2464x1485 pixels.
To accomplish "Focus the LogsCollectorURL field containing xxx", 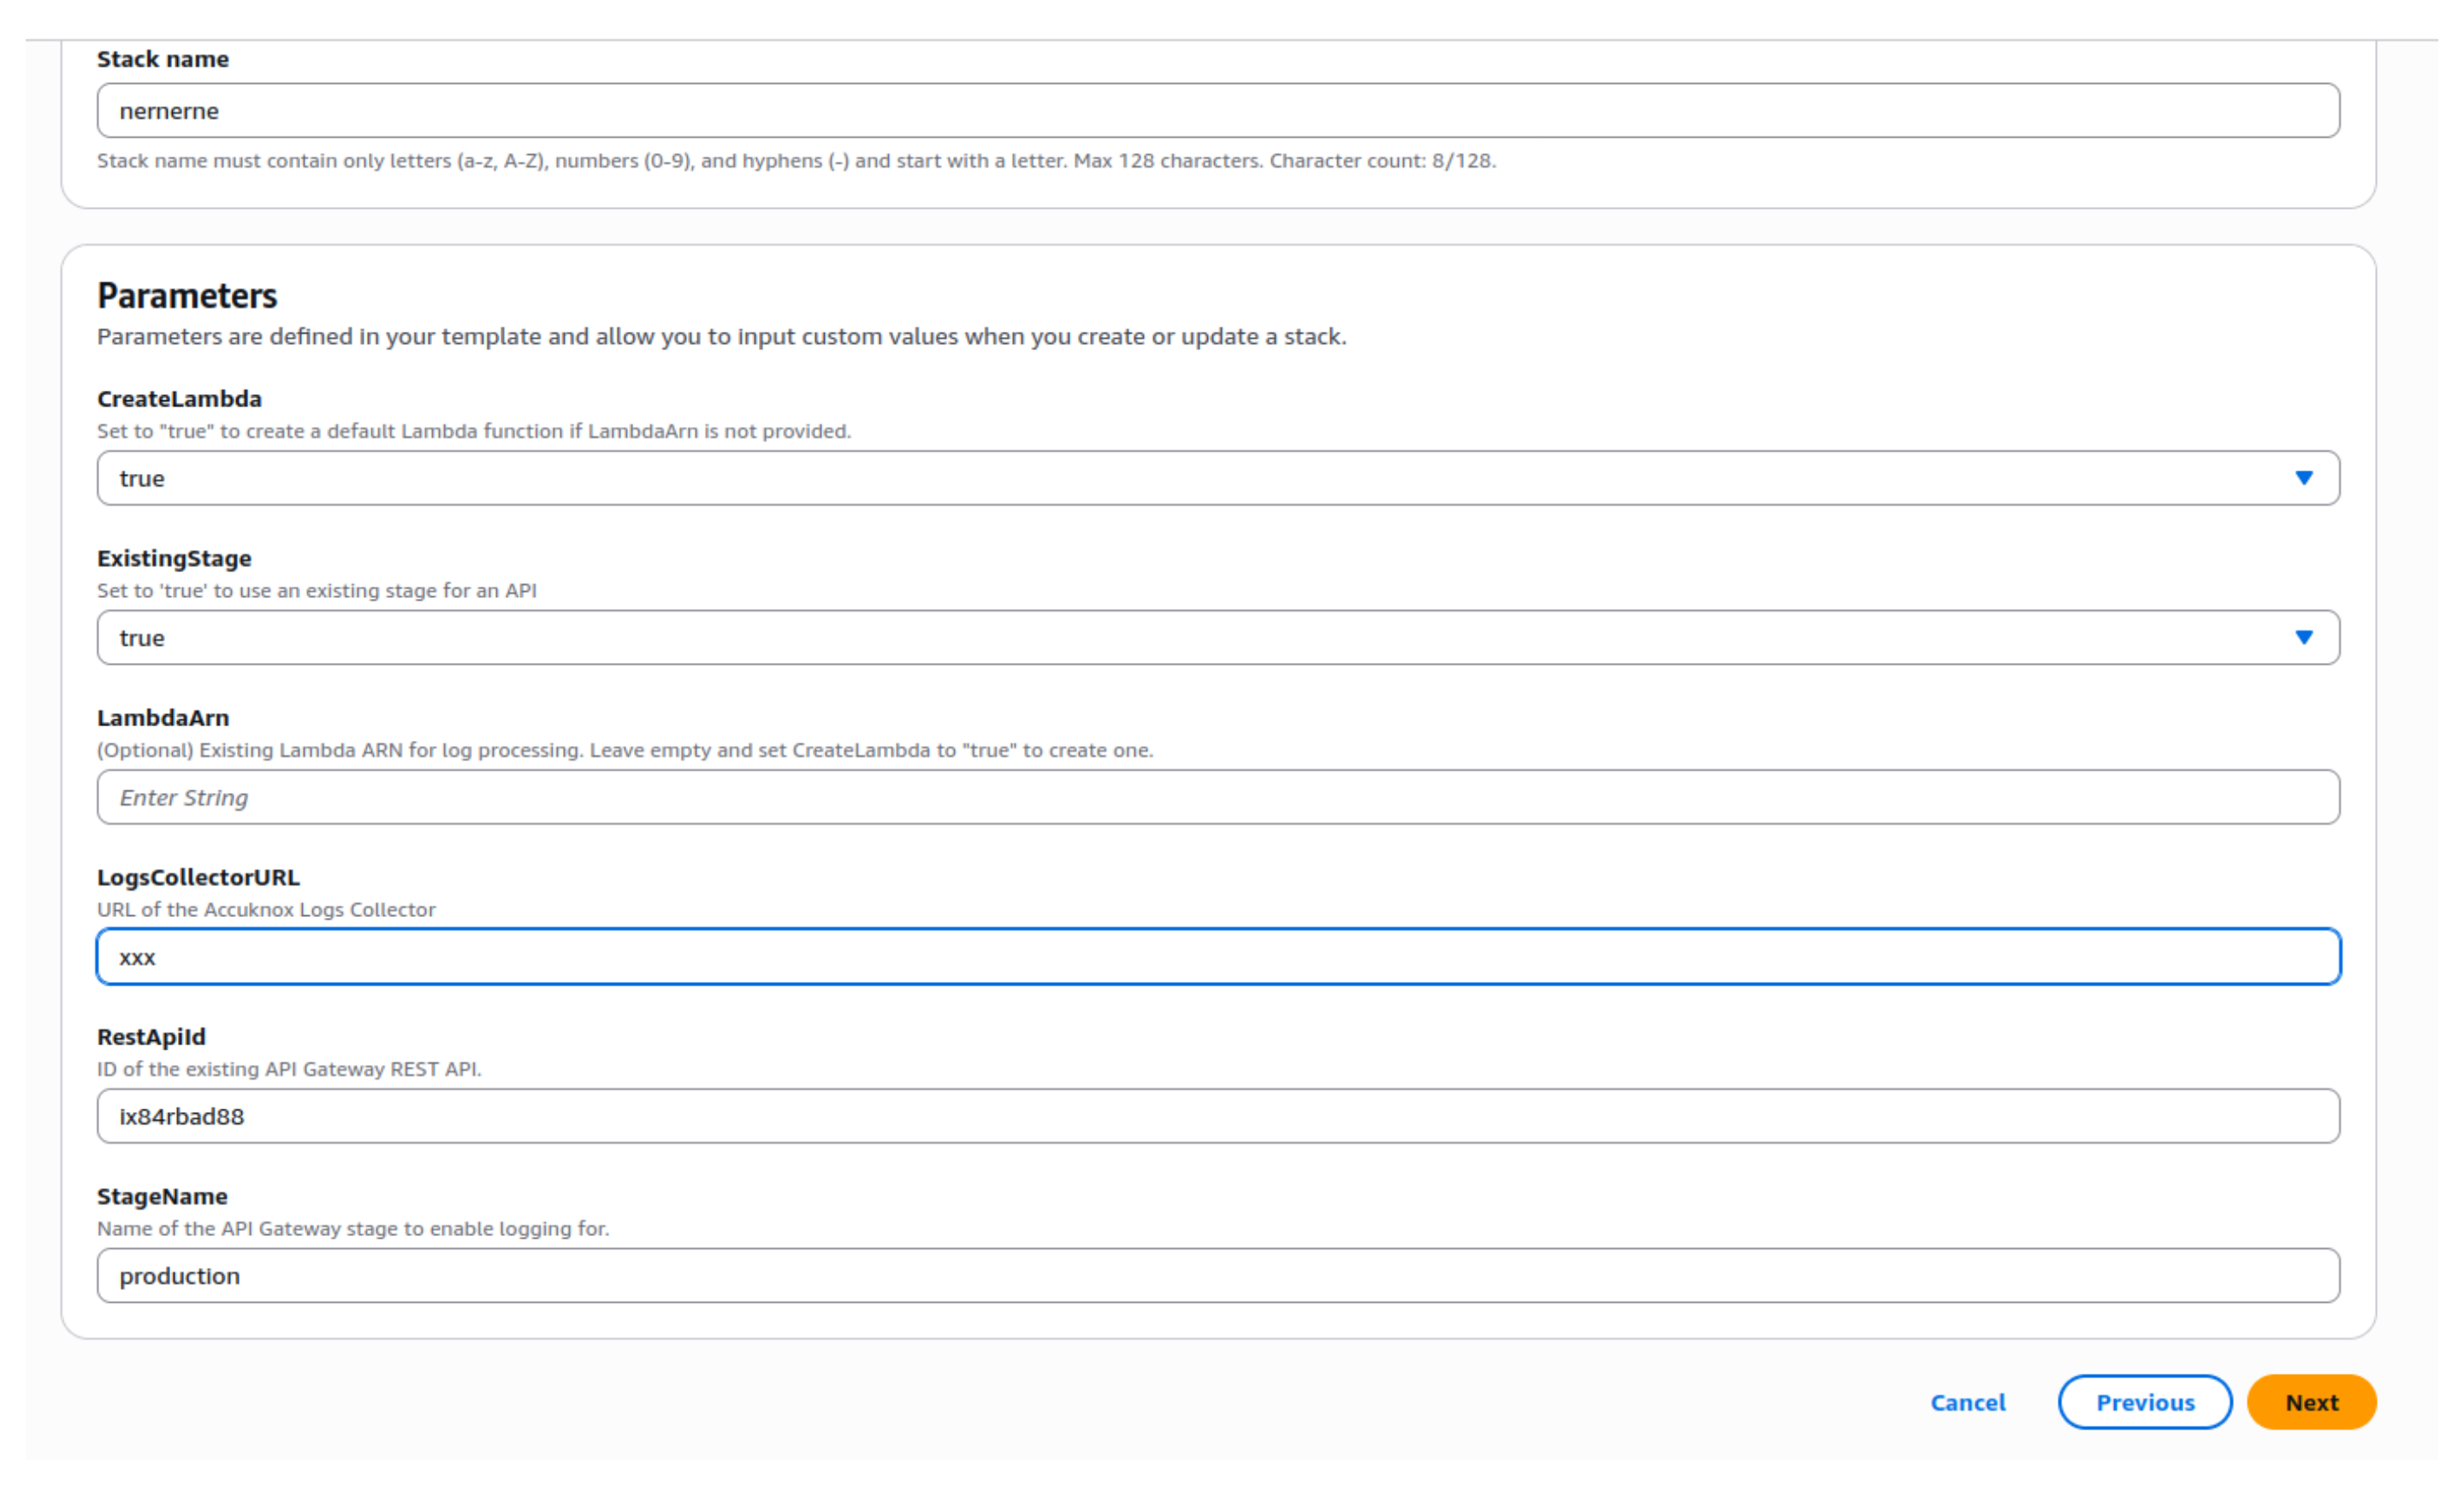I will (1217, 956).
